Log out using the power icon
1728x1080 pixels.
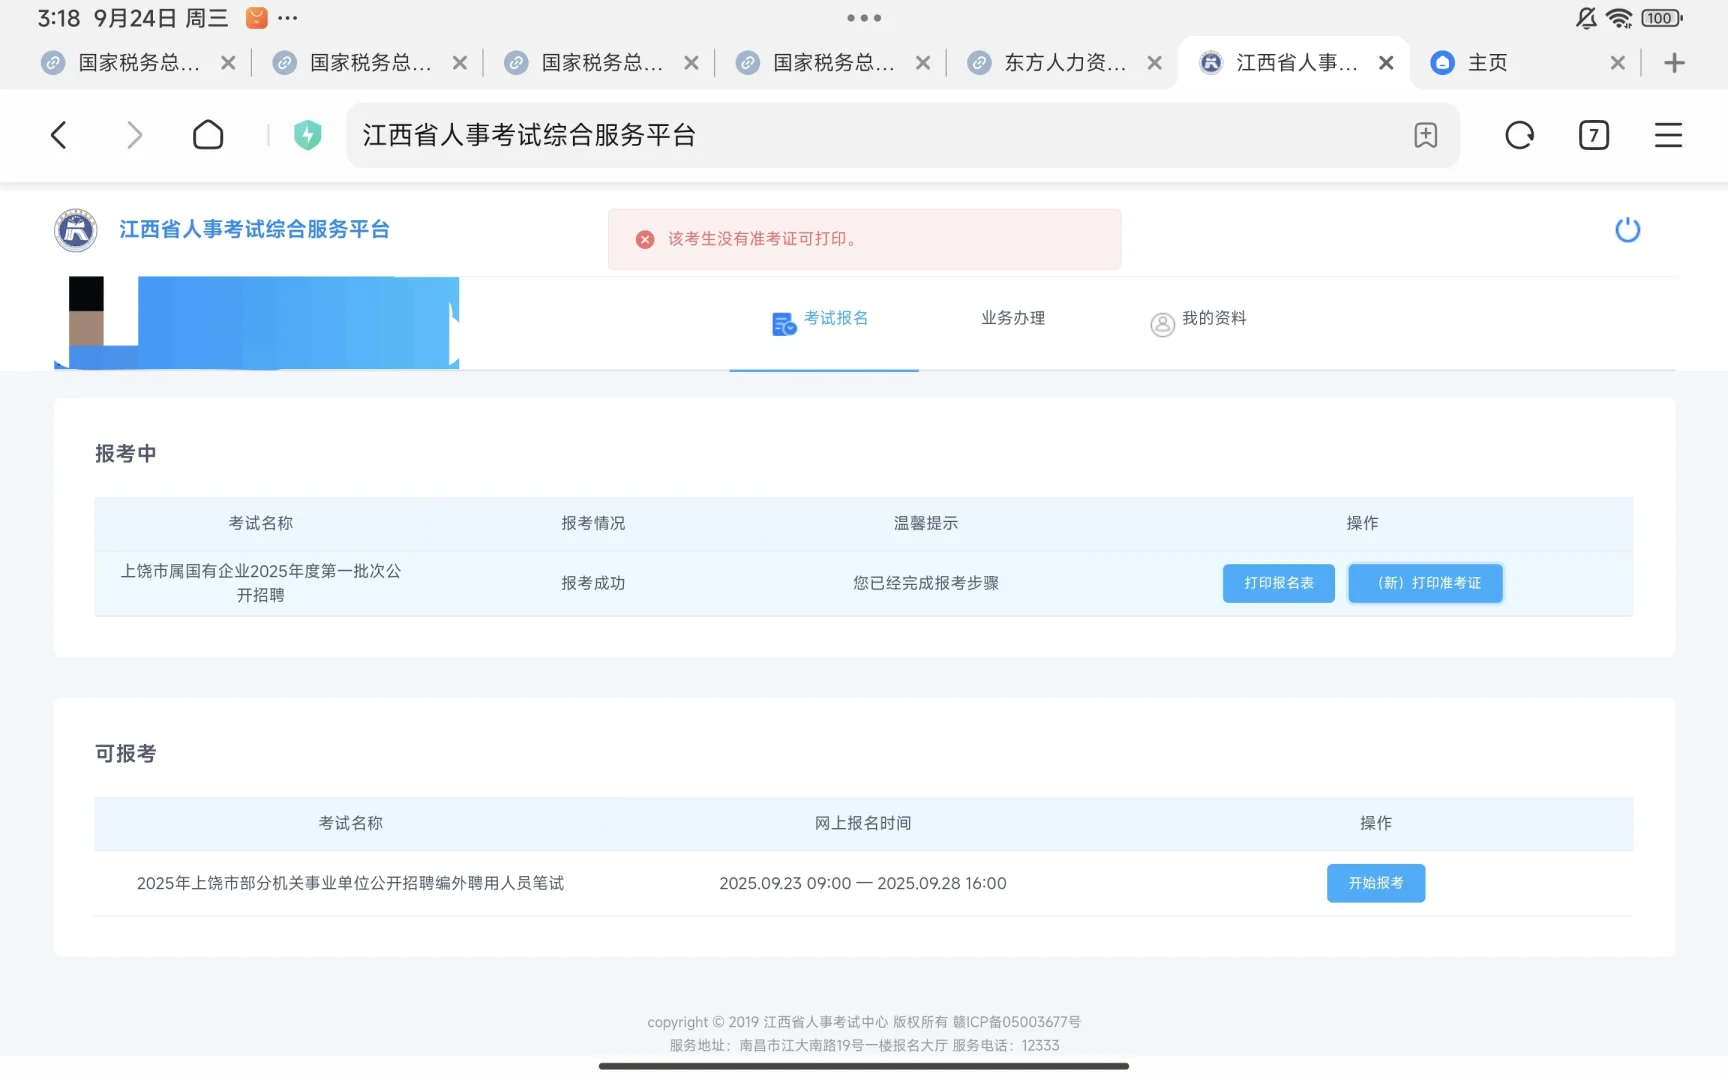1628,229
